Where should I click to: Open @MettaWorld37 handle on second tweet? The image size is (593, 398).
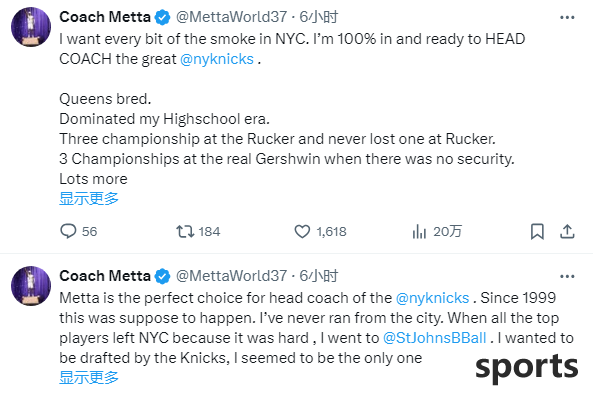[x=231, y=276]
